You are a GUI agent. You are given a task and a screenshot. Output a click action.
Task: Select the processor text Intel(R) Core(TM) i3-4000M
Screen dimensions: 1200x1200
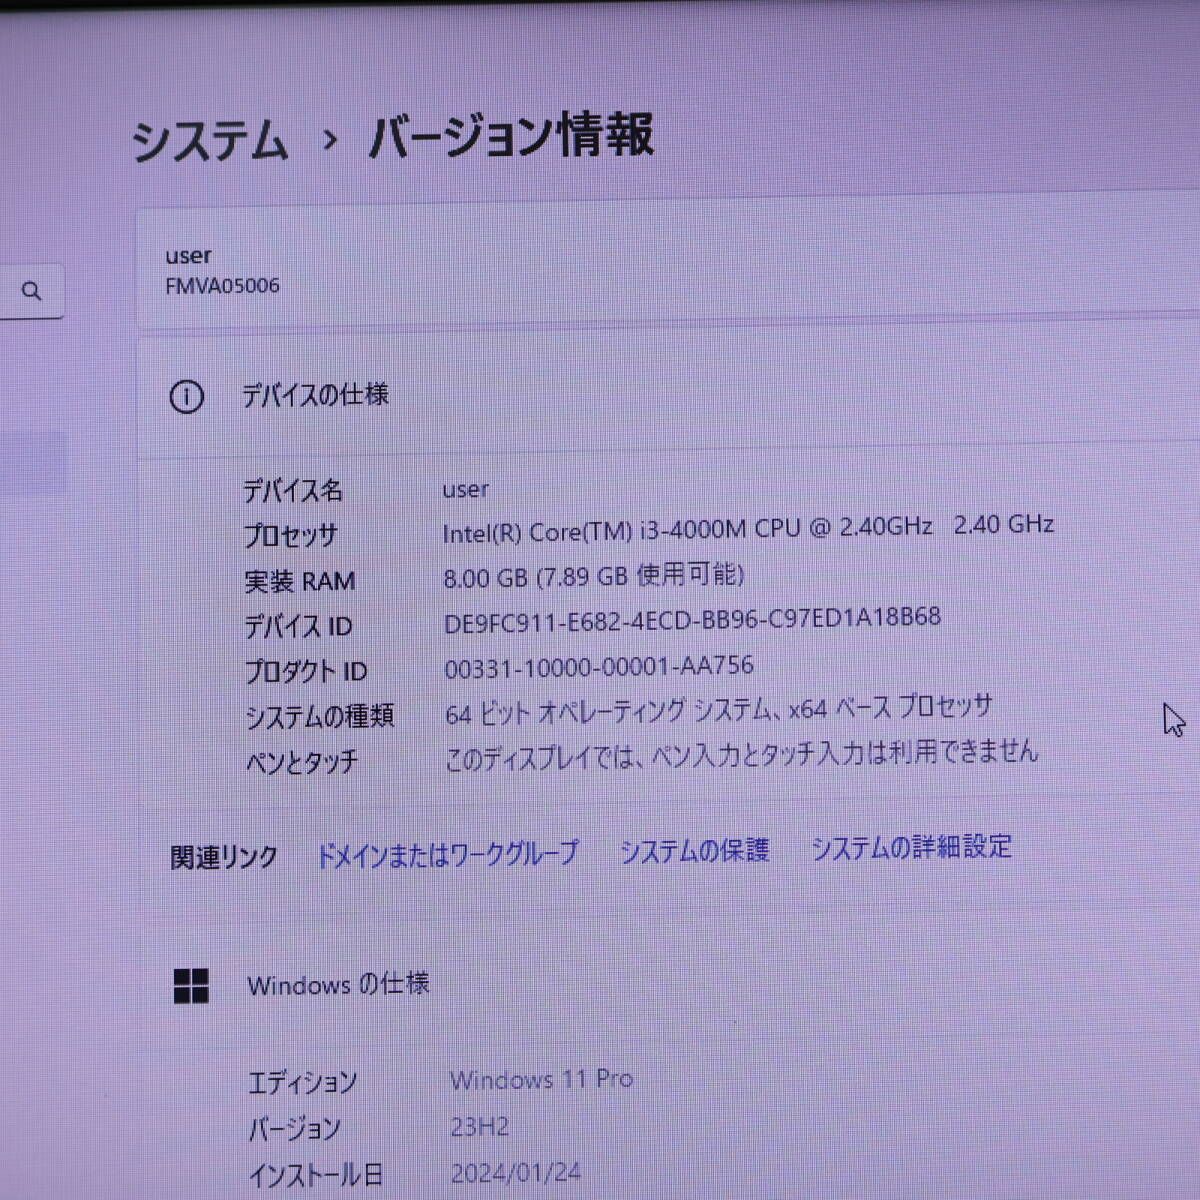[595, 531]
